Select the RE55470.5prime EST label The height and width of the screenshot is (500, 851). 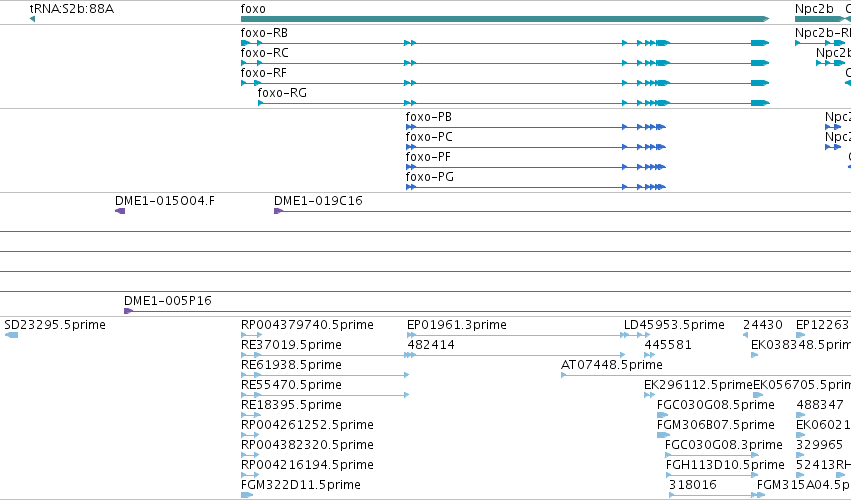pyautogui.click(x=291, y=385)
